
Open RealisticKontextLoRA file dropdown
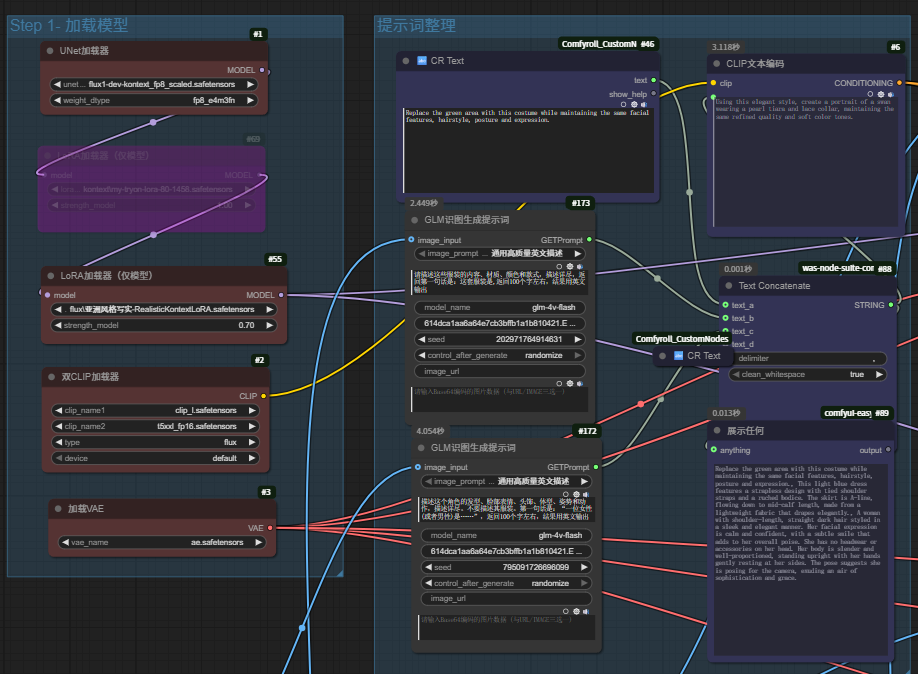(163, 309)
